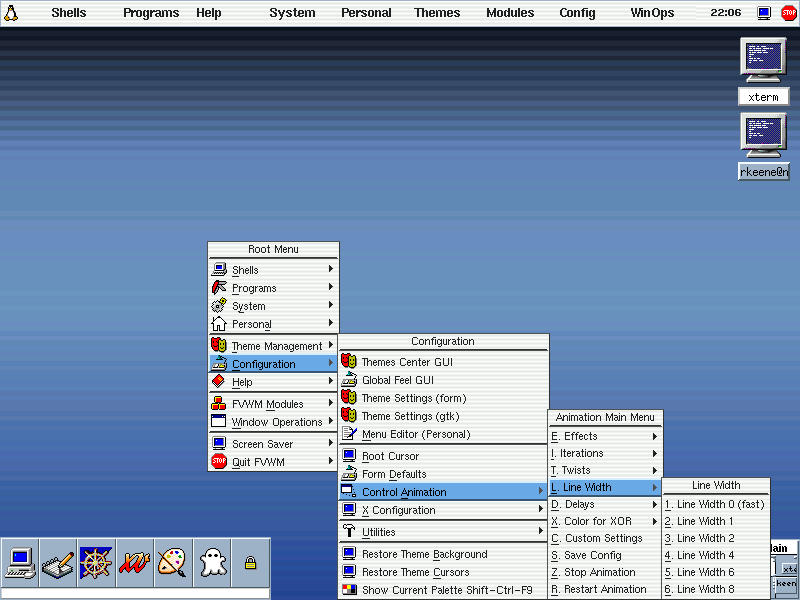The image size is (800, 600).
Task: Launch the computer terminal icon in the bottom panel
Action: point(20,562)
